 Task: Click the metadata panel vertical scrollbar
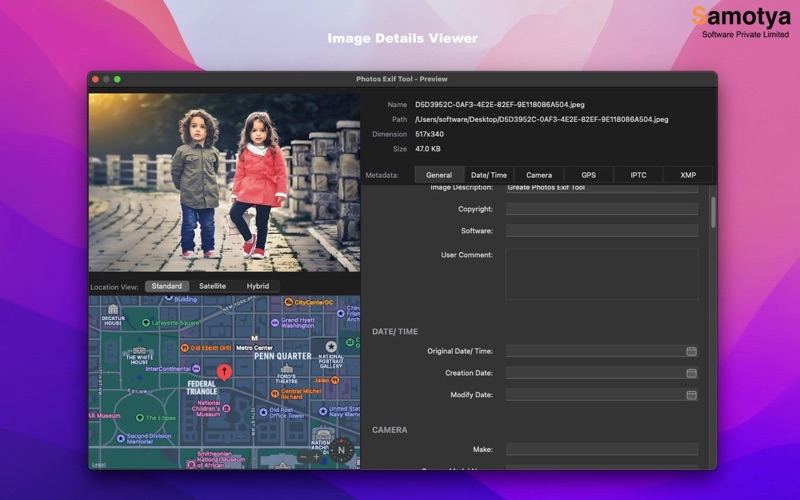(x=713, y=212)
